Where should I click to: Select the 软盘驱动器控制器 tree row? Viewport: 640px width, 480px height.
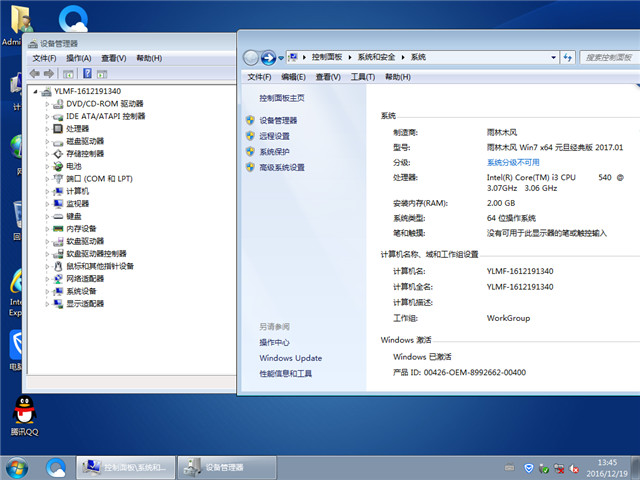(x=96, y=254)
